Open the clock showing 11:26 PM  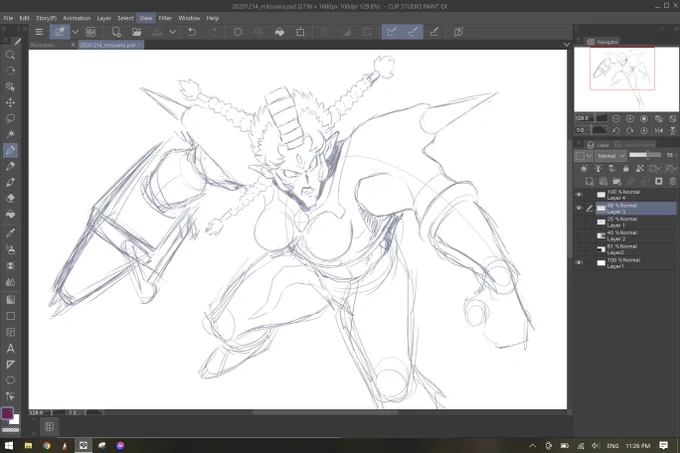(638, 446)
